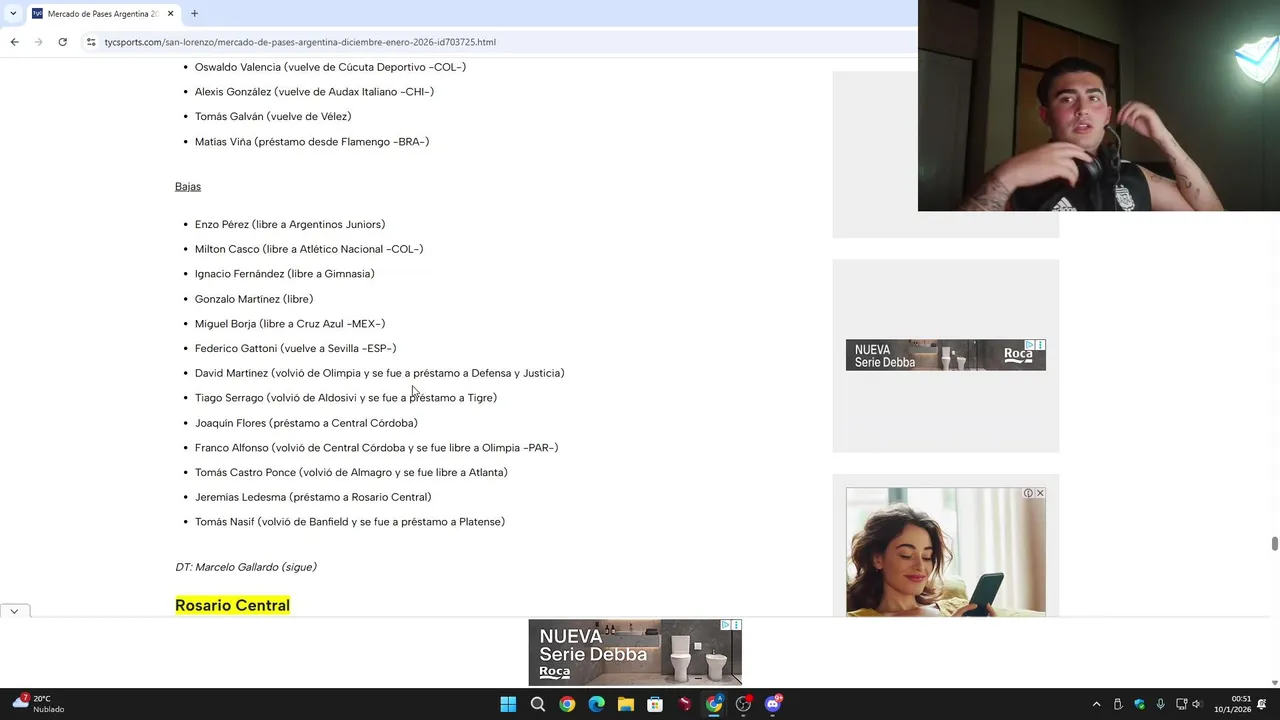Click the Tomás Nasif list item
This screenshot has width=1280, height=720.
(350, 522)
